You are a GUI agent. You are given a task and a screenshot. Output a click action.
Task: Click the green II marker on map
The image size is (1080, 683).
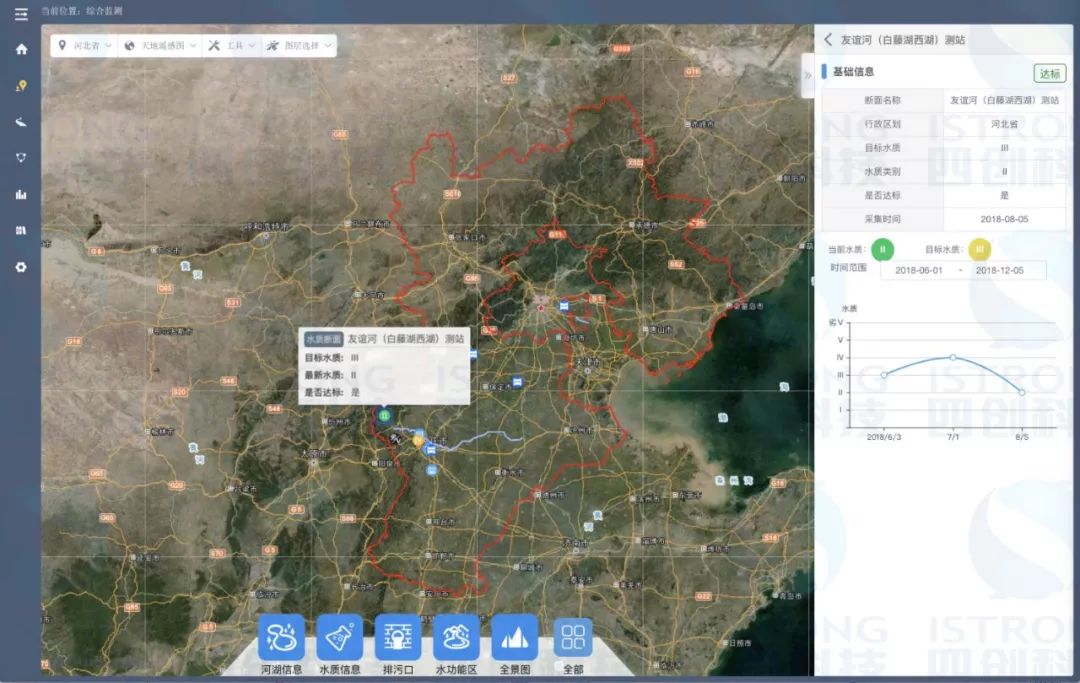click(384, 414)
